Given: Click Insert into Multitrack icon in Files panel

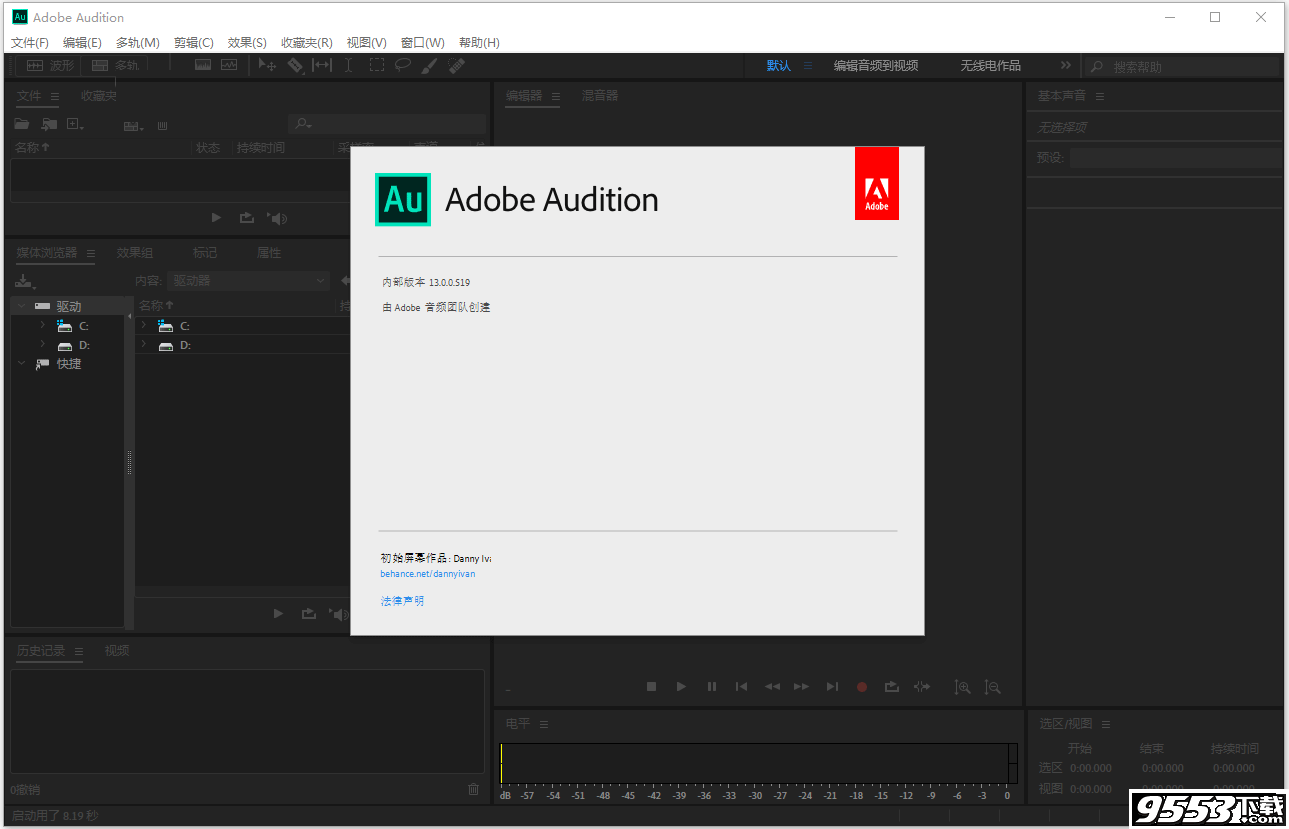Looking at the screenshot, I should (133, 125).
